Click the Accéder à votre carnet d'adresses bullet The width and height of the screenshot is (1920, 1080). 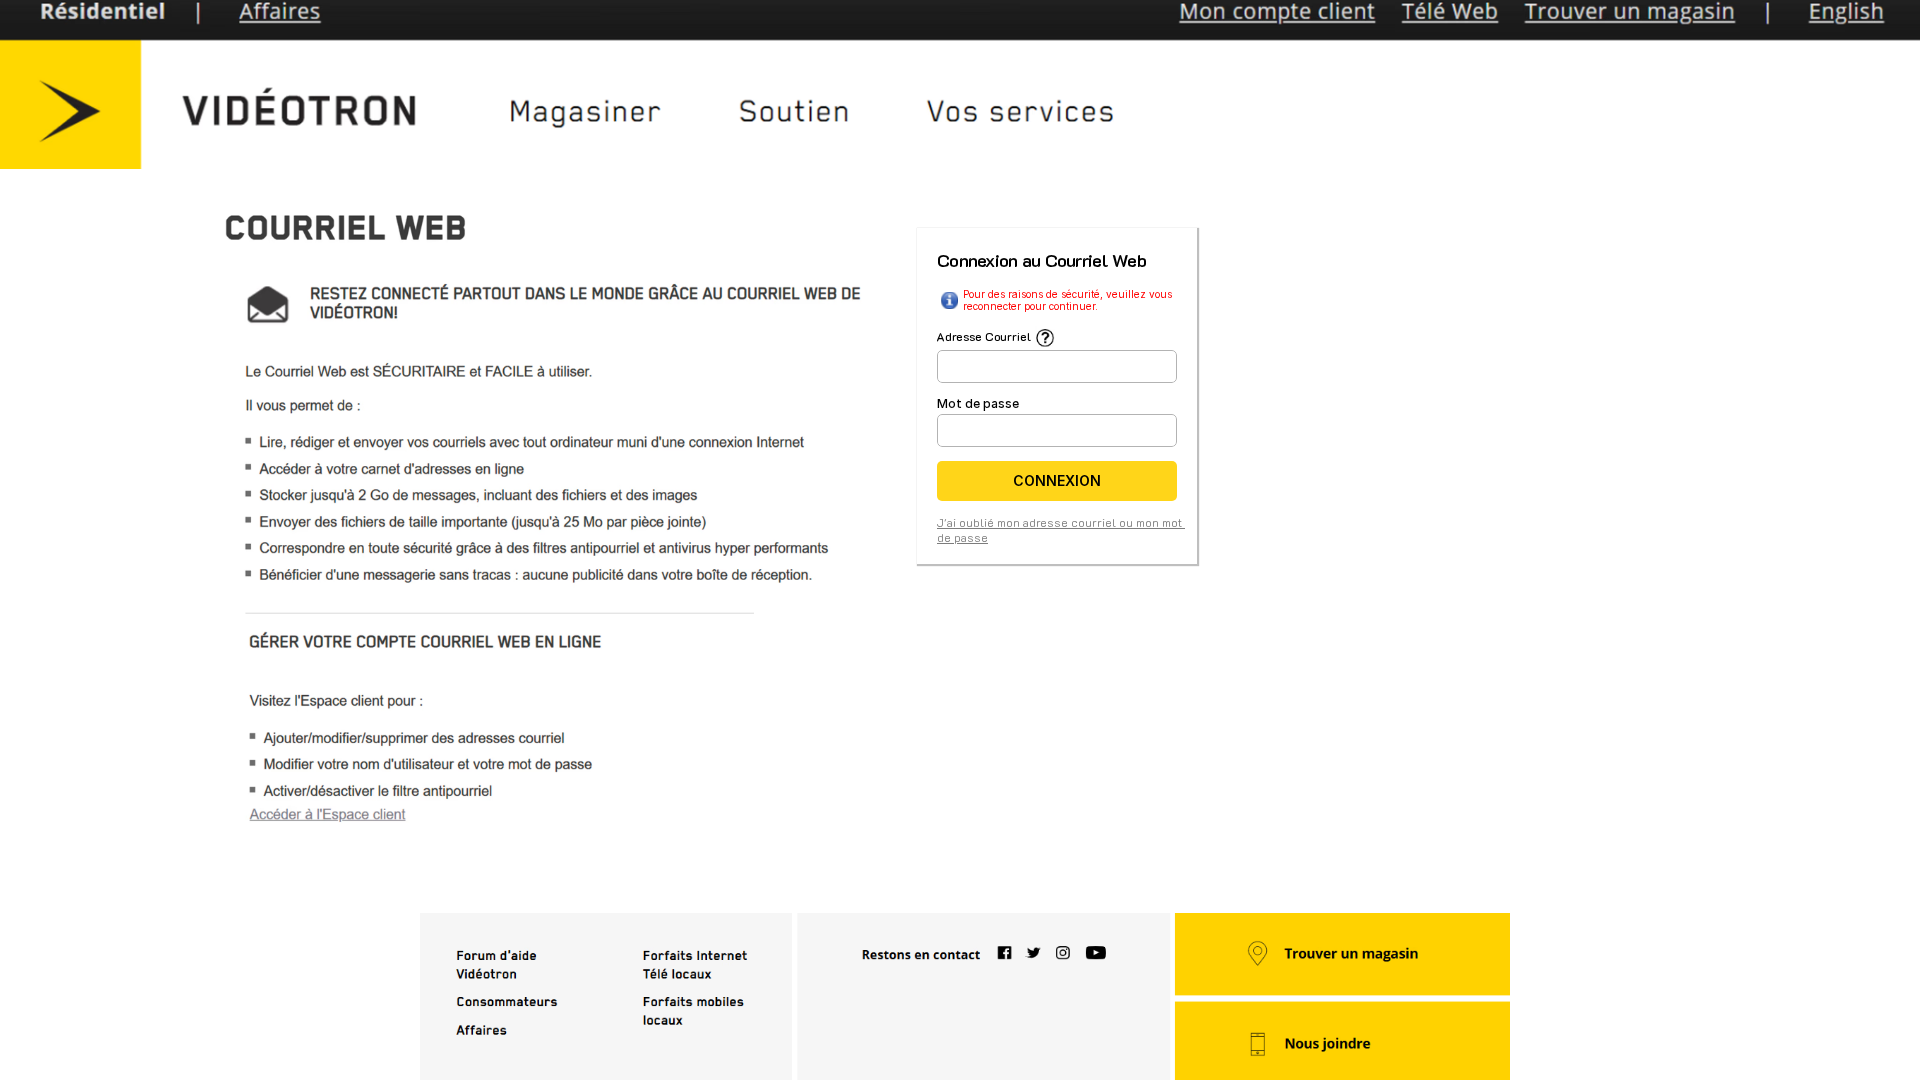click(x=391, y=469)
